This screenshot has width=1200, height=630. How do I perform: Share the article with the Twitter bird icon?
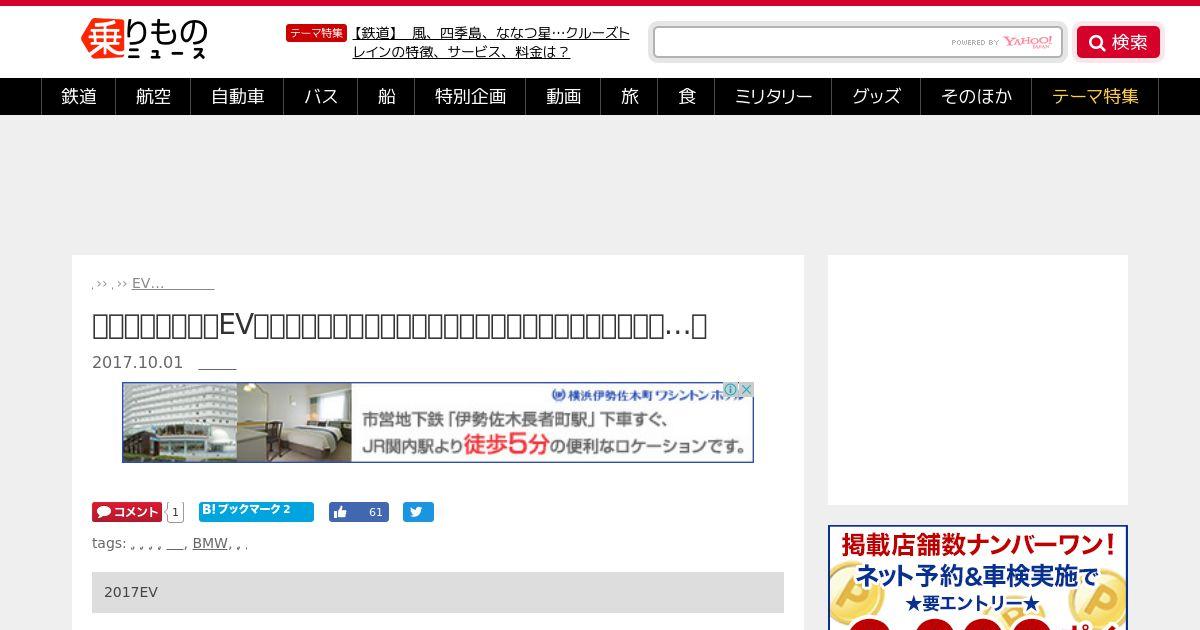(x=418, y=512)
